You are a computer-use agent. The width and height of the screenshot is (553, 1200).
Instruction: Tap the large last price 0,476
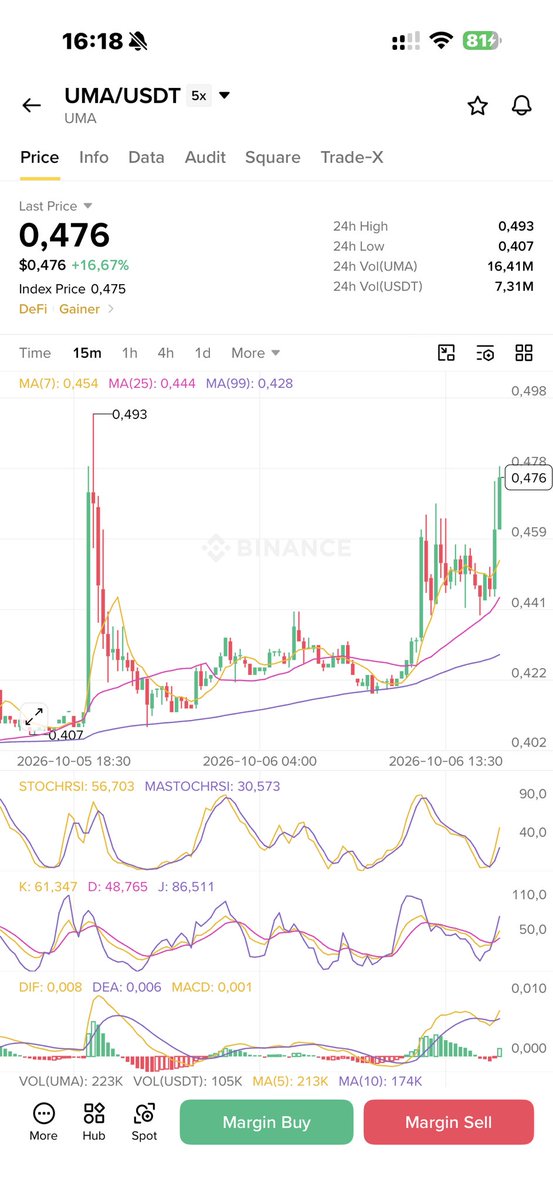point(65,235)
